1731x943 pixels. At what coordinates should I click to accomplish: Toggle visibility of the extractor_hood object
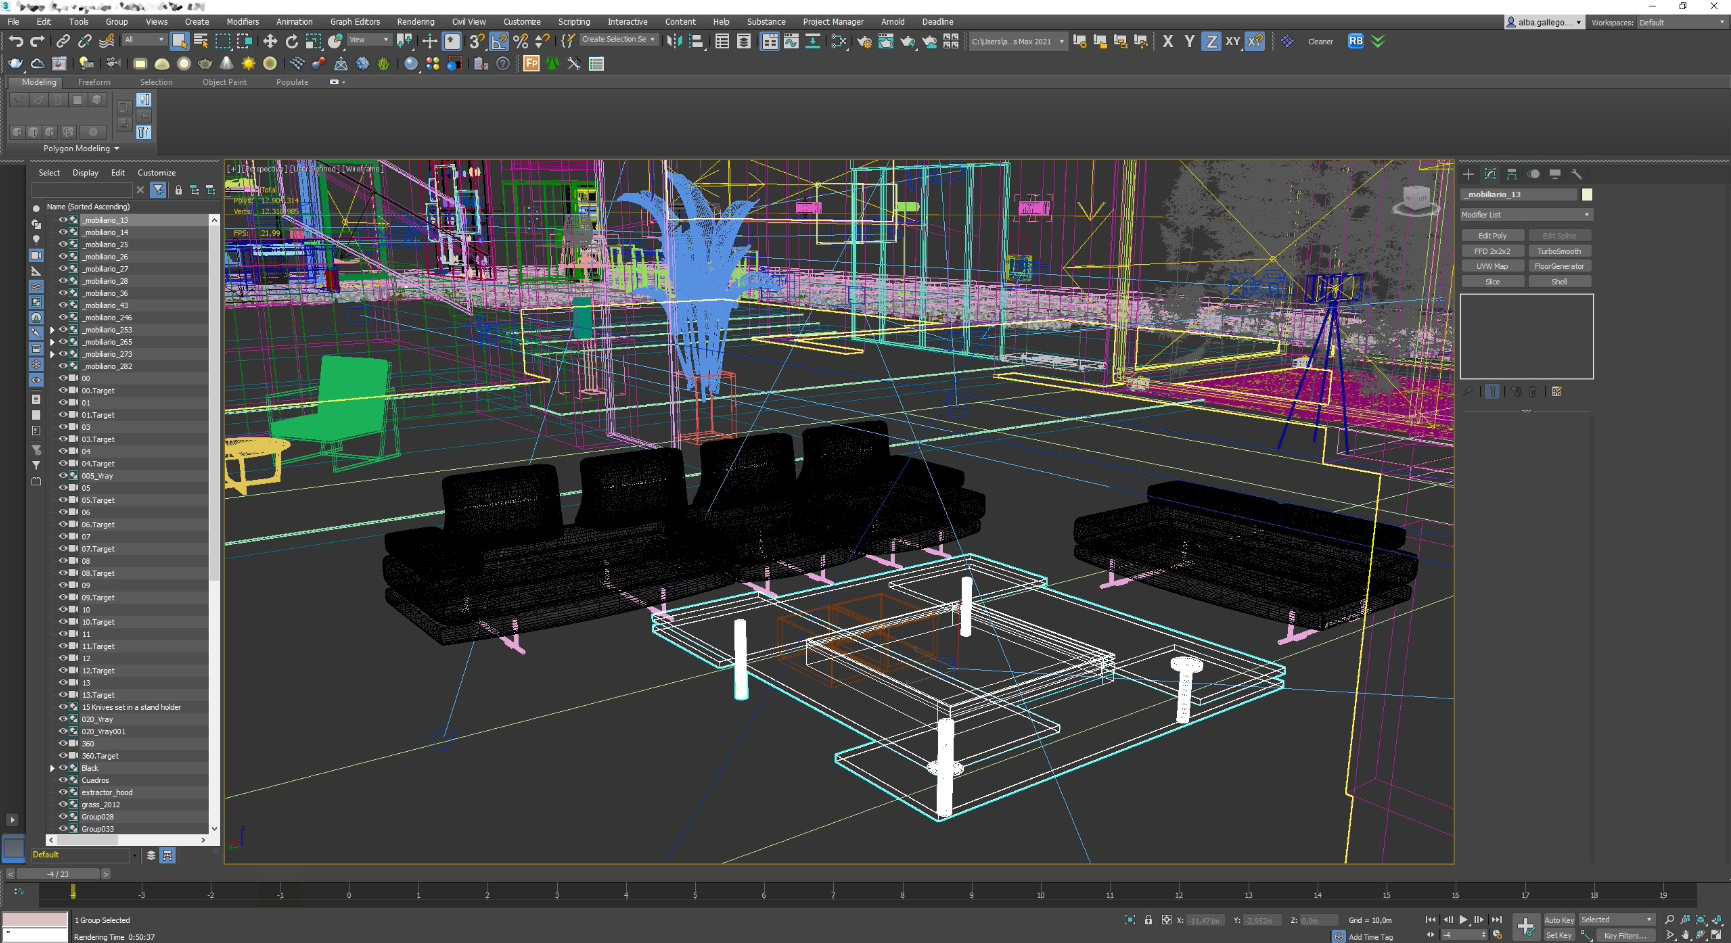[x=62, y=792]
